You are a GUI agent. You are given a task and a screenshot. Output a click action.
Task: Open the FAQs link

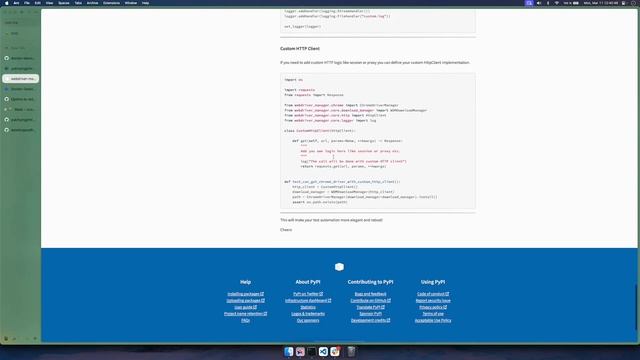tap(245, 320)
